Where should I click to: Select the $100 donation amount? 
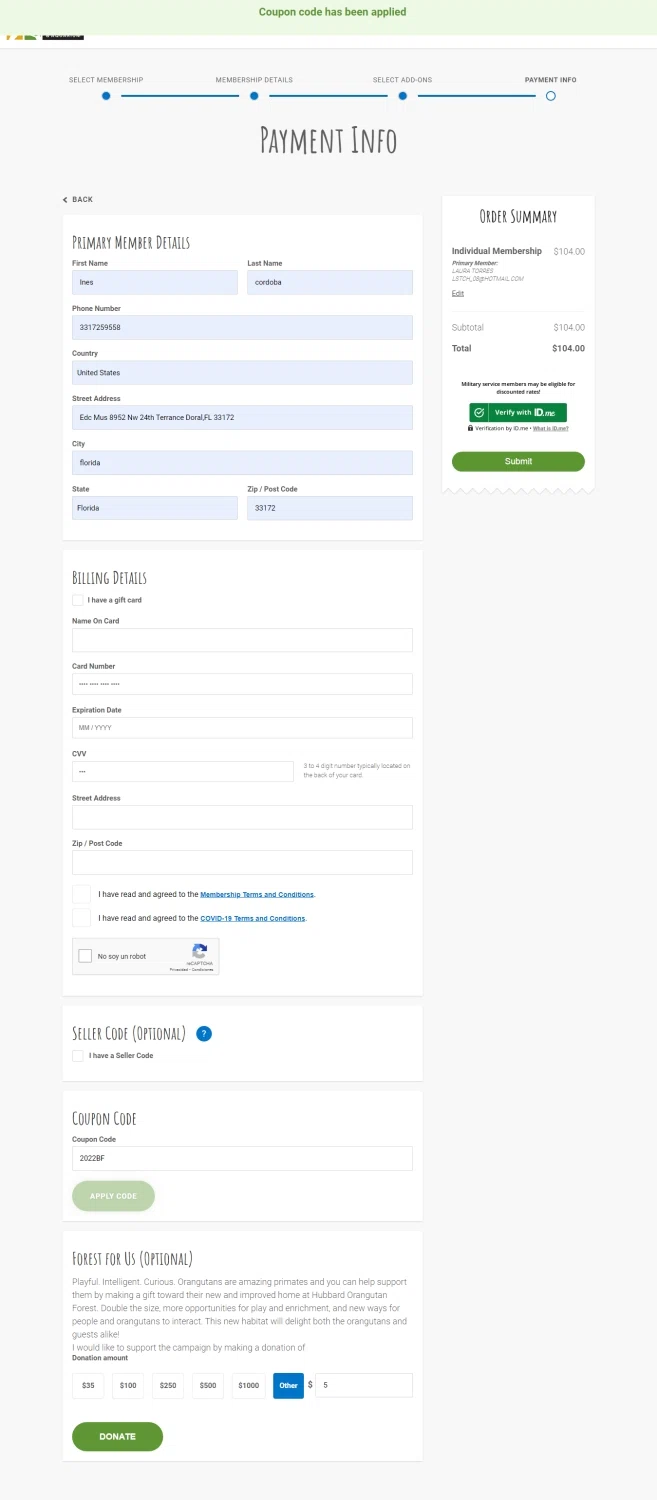click(128, 1385)
